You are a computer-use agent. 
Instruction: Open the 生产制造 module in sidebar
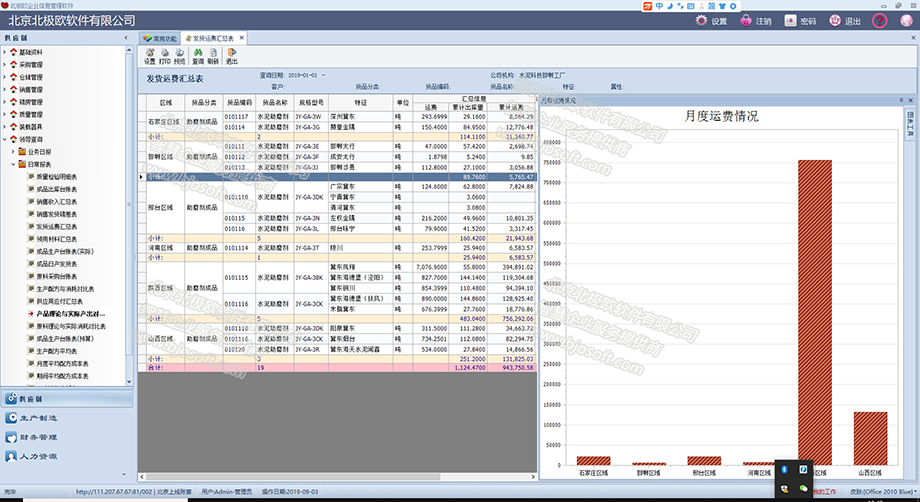(32, 418)
